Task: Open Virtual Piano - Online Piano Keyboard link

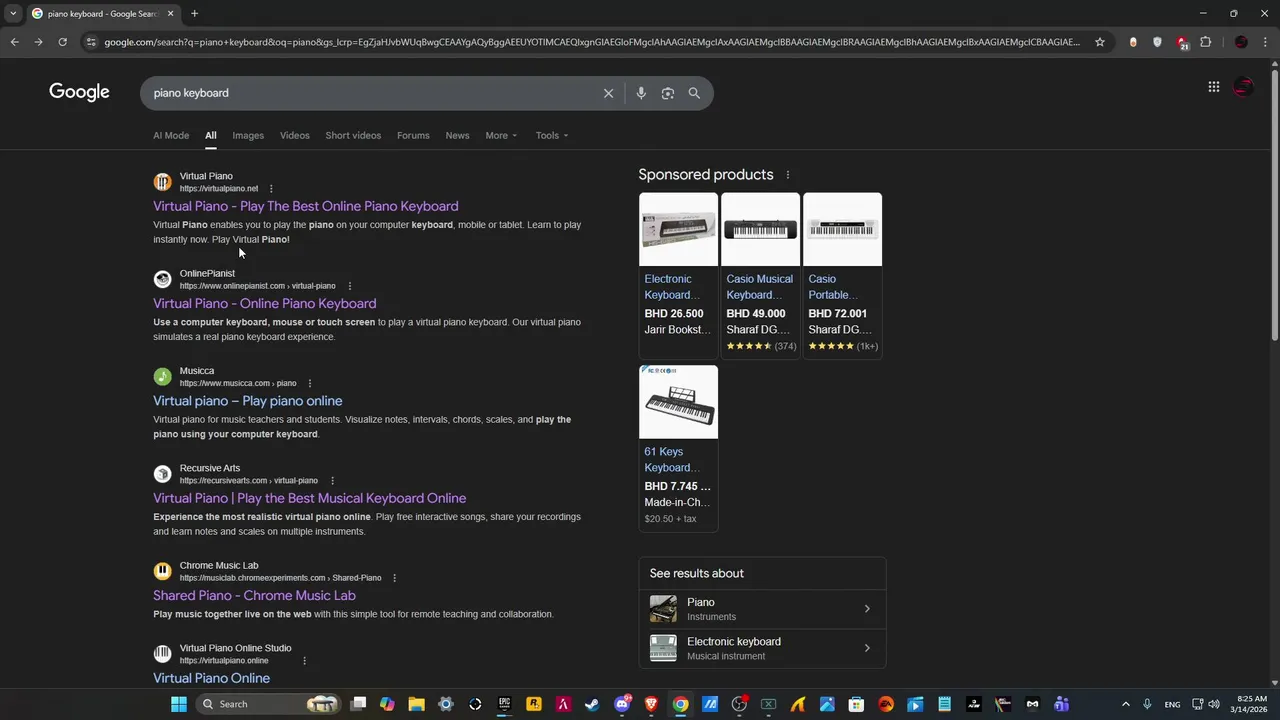Action: coord(265,303)
